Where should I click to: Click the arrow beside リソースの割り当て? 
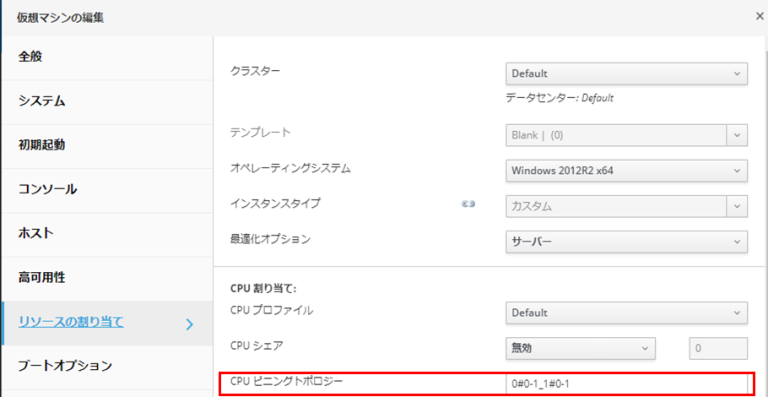pos(190,324)
